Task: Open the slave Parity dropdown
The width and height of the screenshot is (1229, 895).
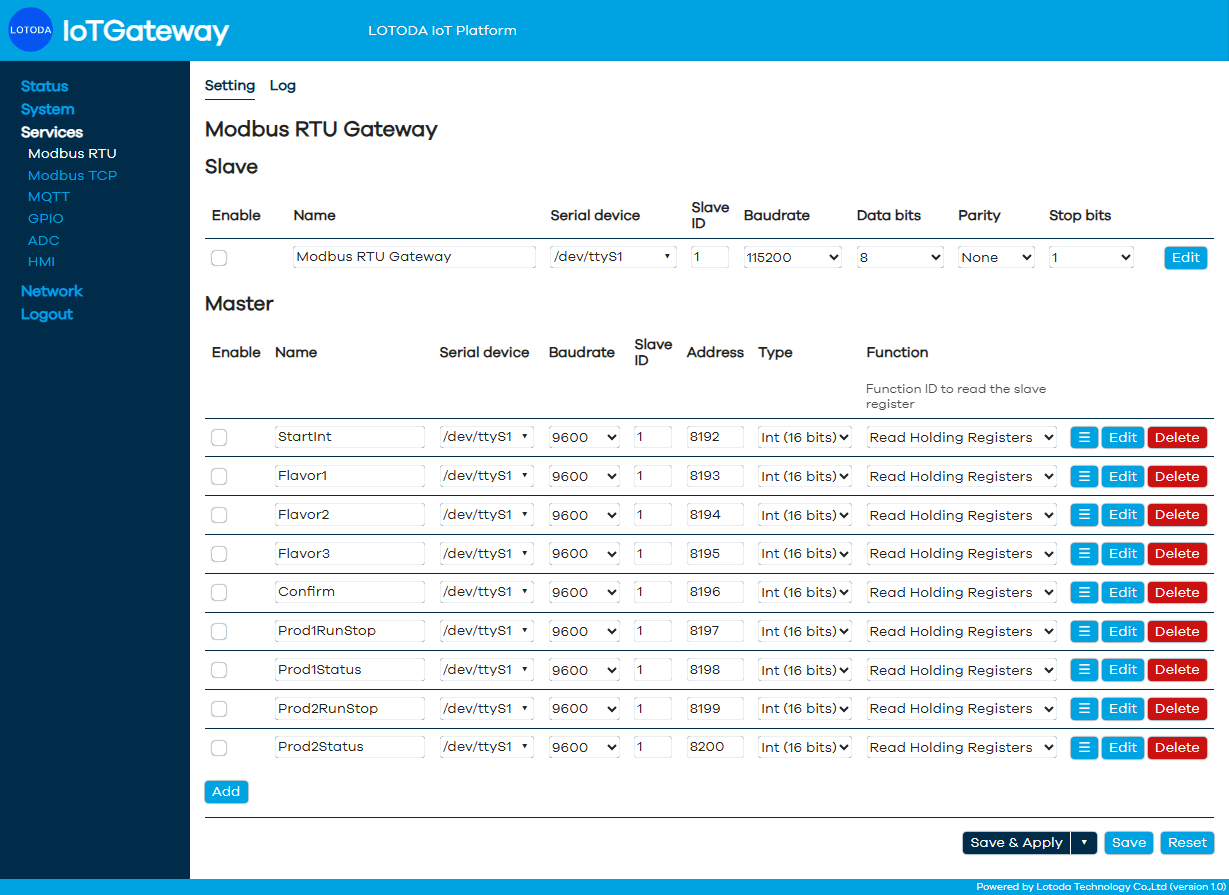Action: click(x=996, y=257)
